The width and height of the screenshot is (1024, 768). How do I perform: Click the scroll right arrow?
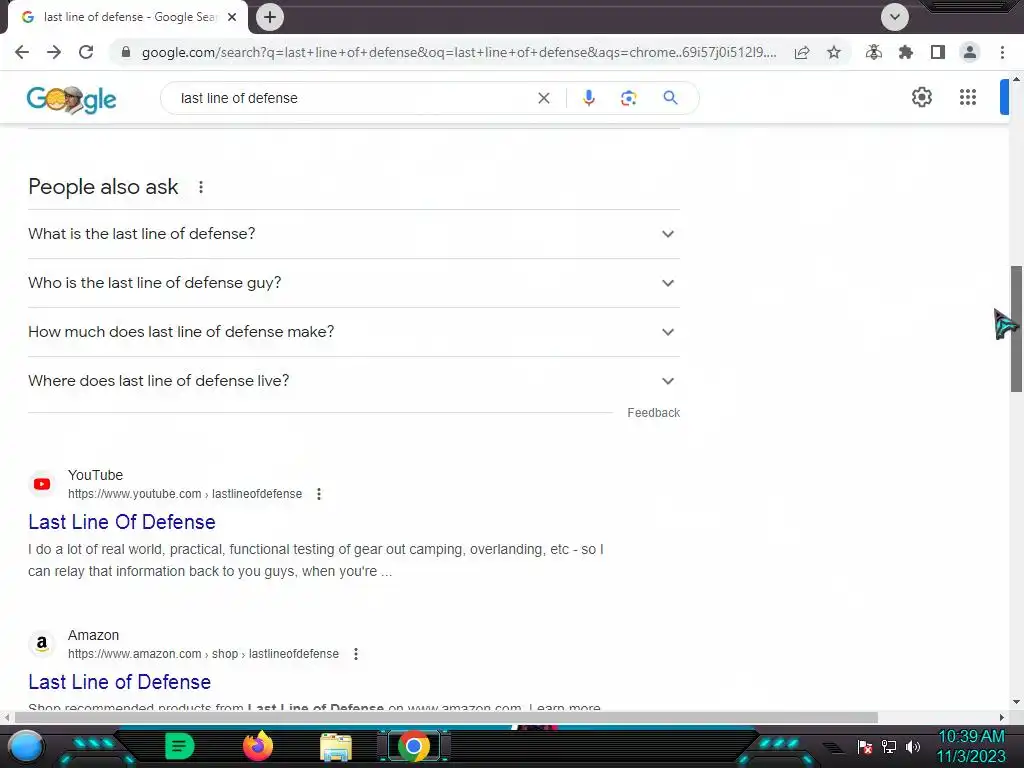point(1002,717)
